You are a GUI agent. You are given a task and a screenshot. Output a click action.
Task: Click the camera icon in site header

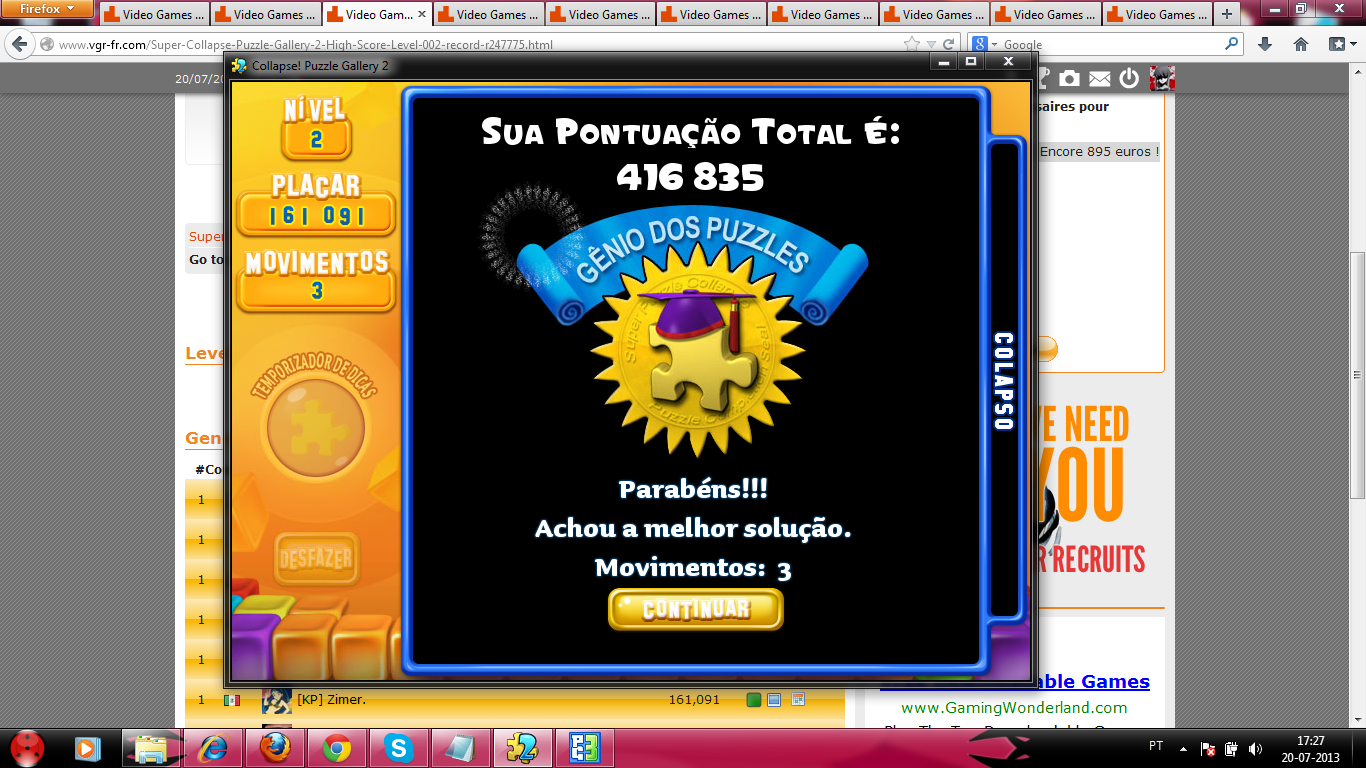1069,79
